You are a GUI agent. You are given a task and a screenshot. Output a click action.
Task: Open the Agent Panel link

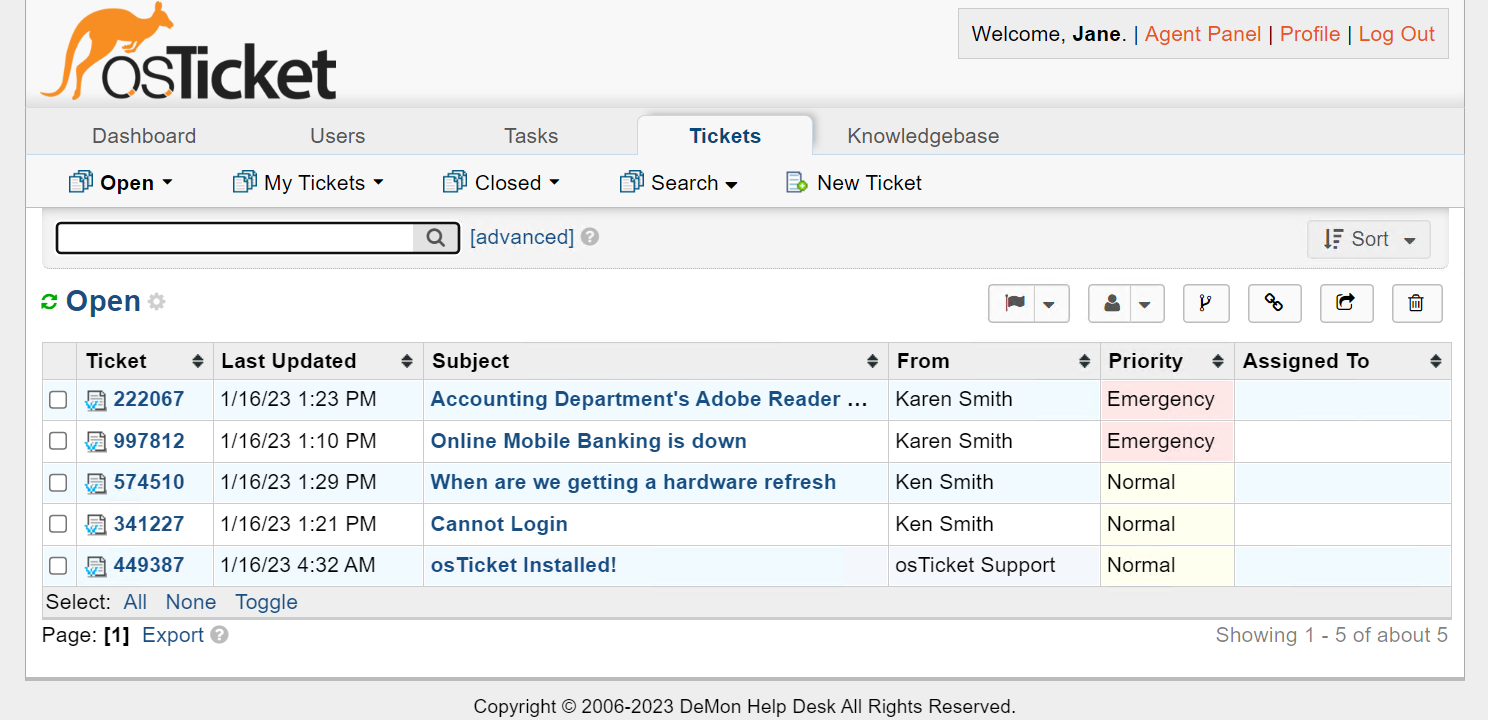(x=1203, y=34)
